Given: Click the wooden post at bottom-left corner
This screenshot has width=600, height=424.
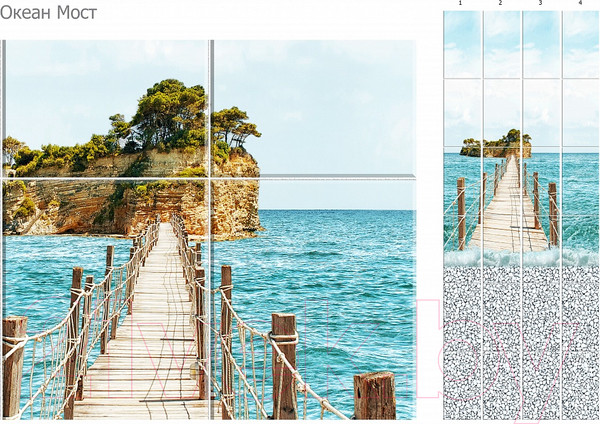Looking at the screenshot, I should point(14,367).
